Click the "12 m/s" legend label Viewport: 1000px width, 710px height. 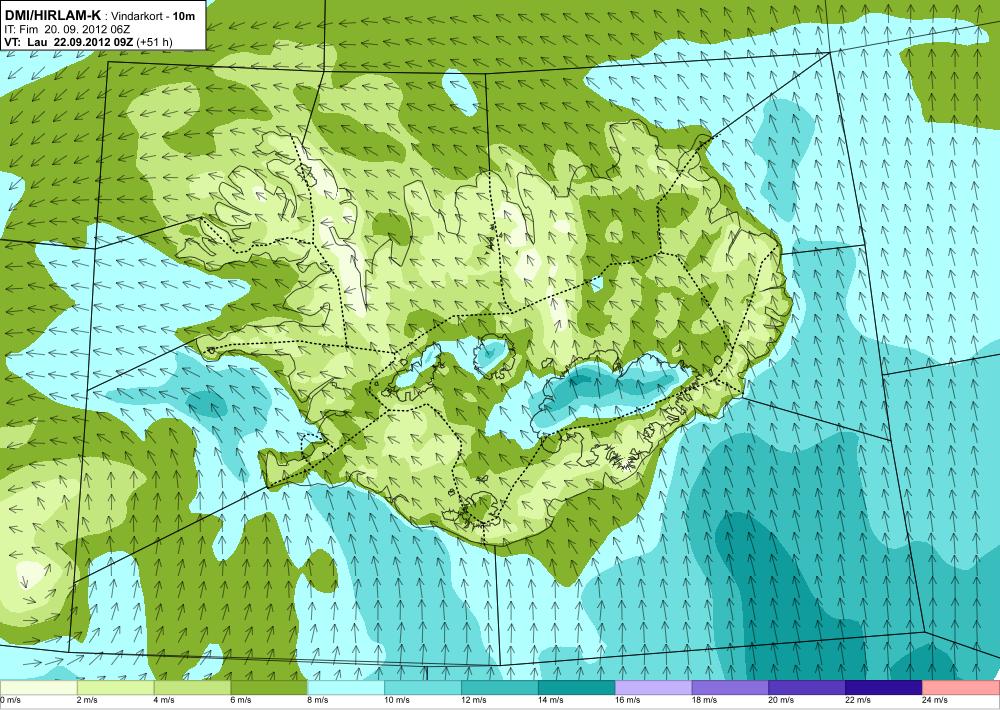coord(474,700)
